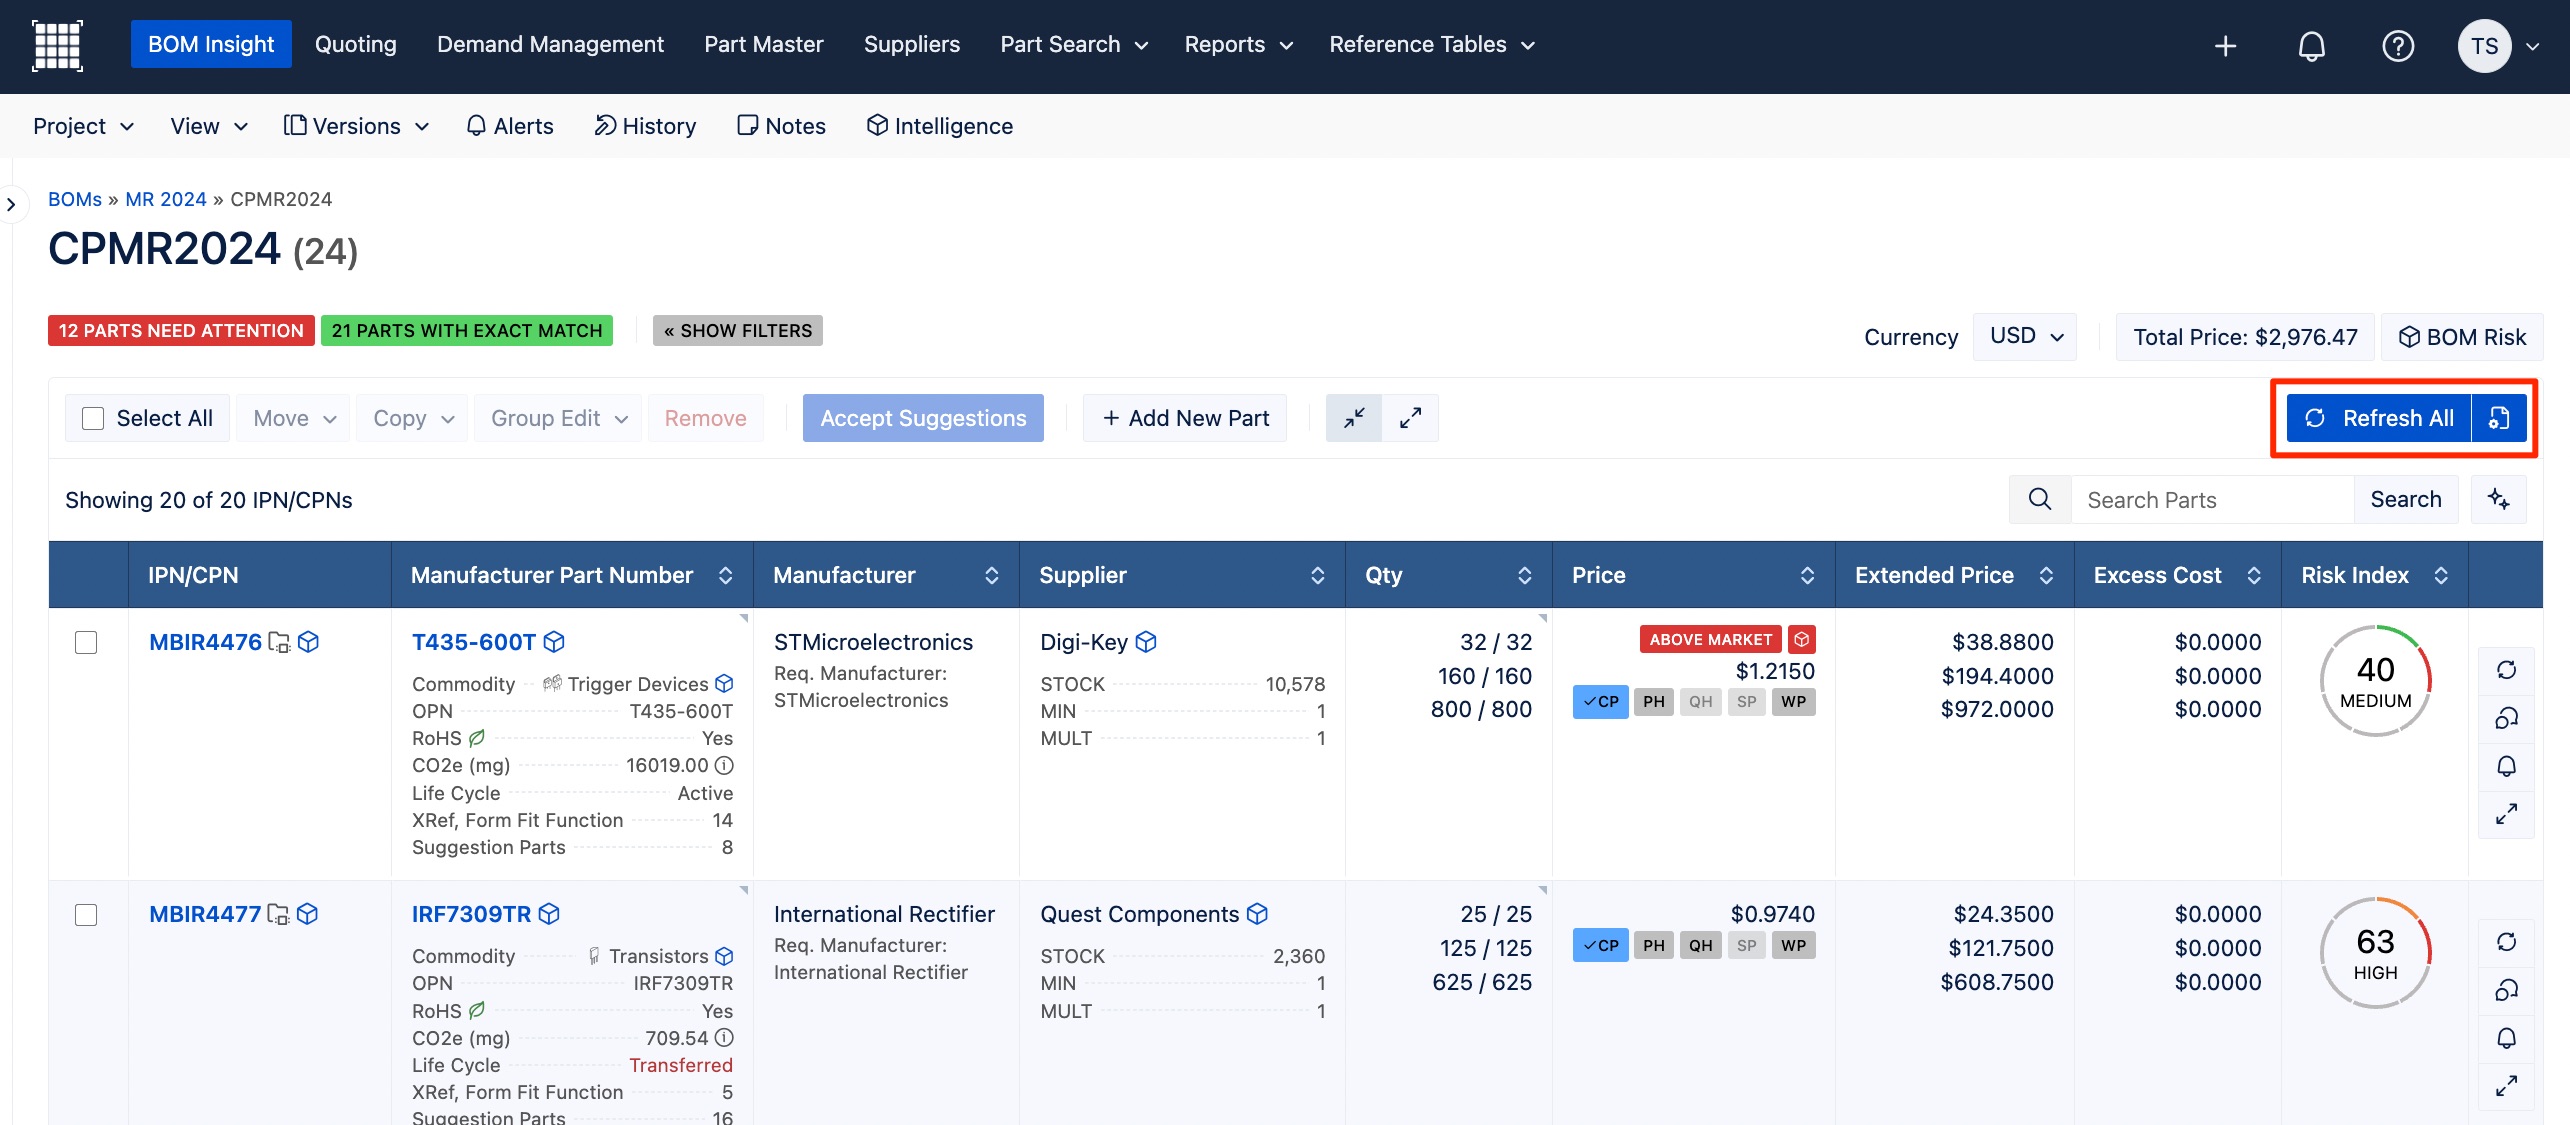Image resolution: width=2570 pixels, height=1125 pixels.
Task: Expand all rows icon button
Action: (x=1410, y=418)
